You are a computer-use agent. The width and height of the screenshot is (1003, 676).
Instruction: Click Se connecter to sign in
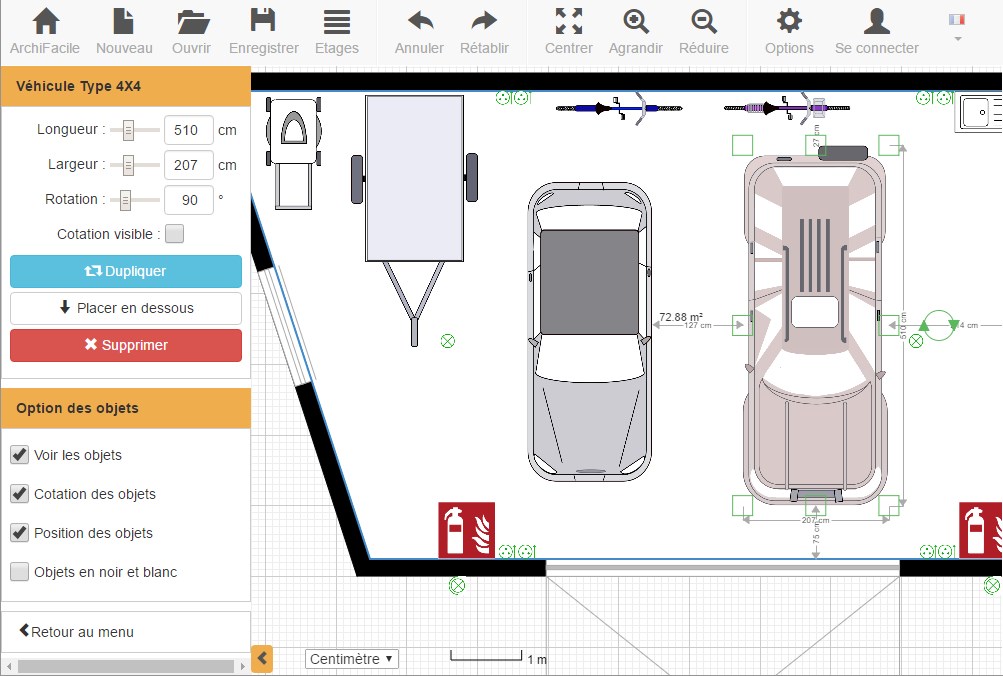click(x=876, y=28)
